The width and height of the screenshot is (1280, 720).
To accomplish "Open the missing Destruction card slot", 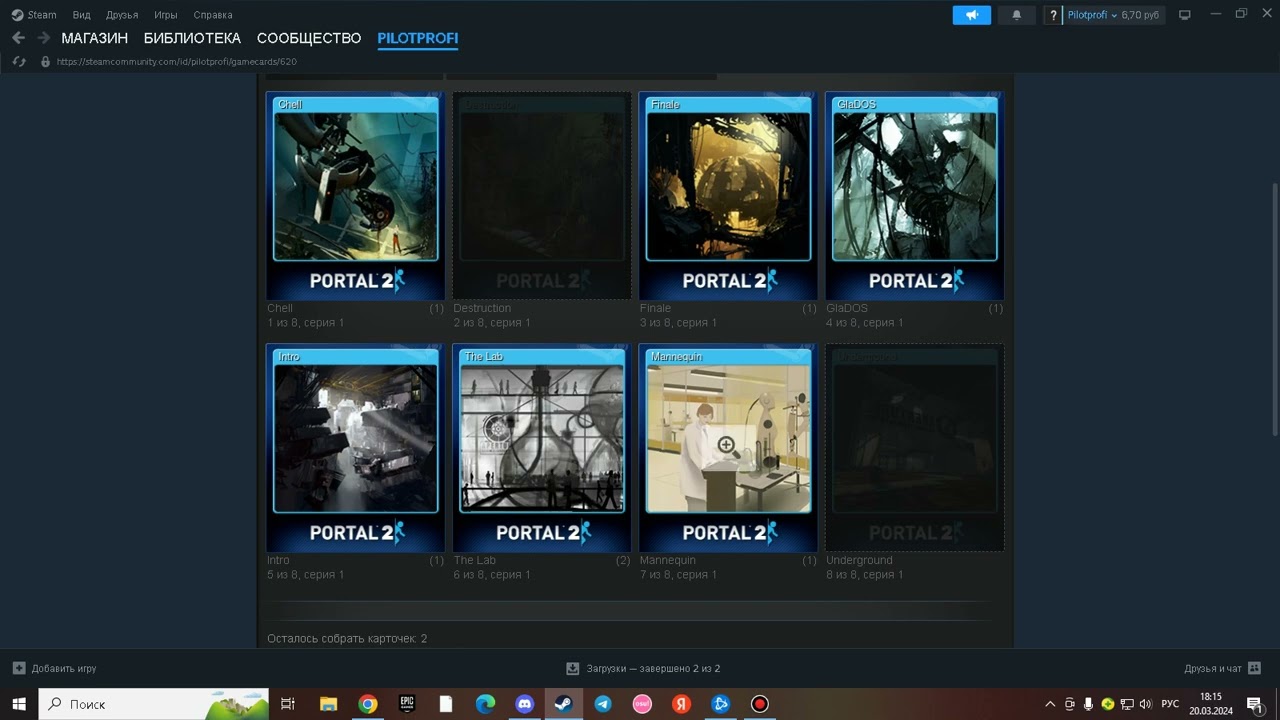I will [541, 196].
